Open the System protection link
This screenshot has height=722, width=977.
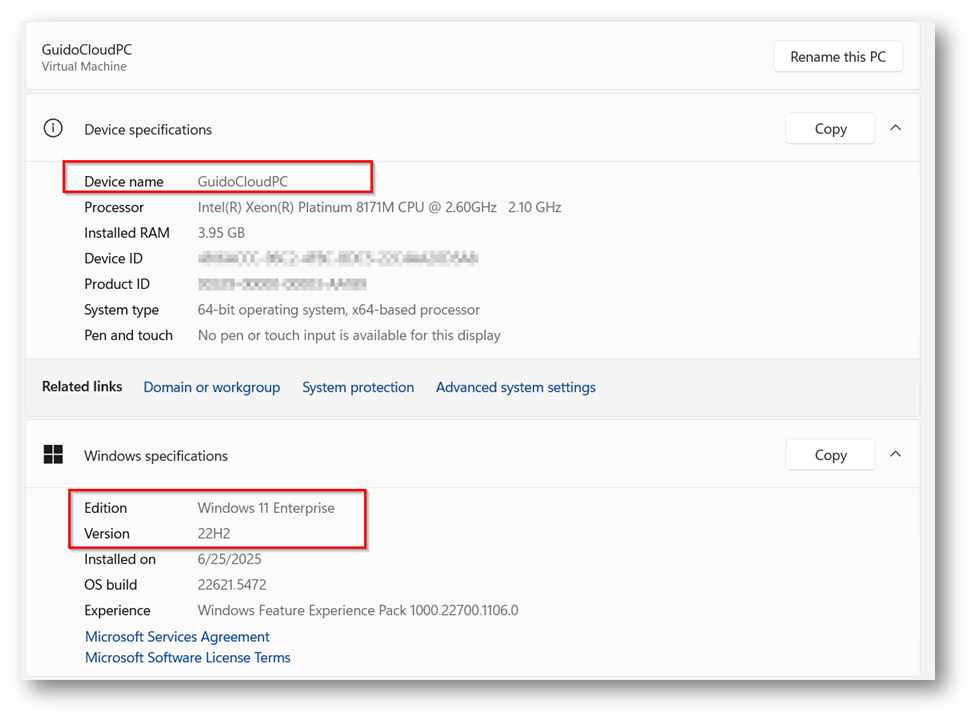[358, 388]
